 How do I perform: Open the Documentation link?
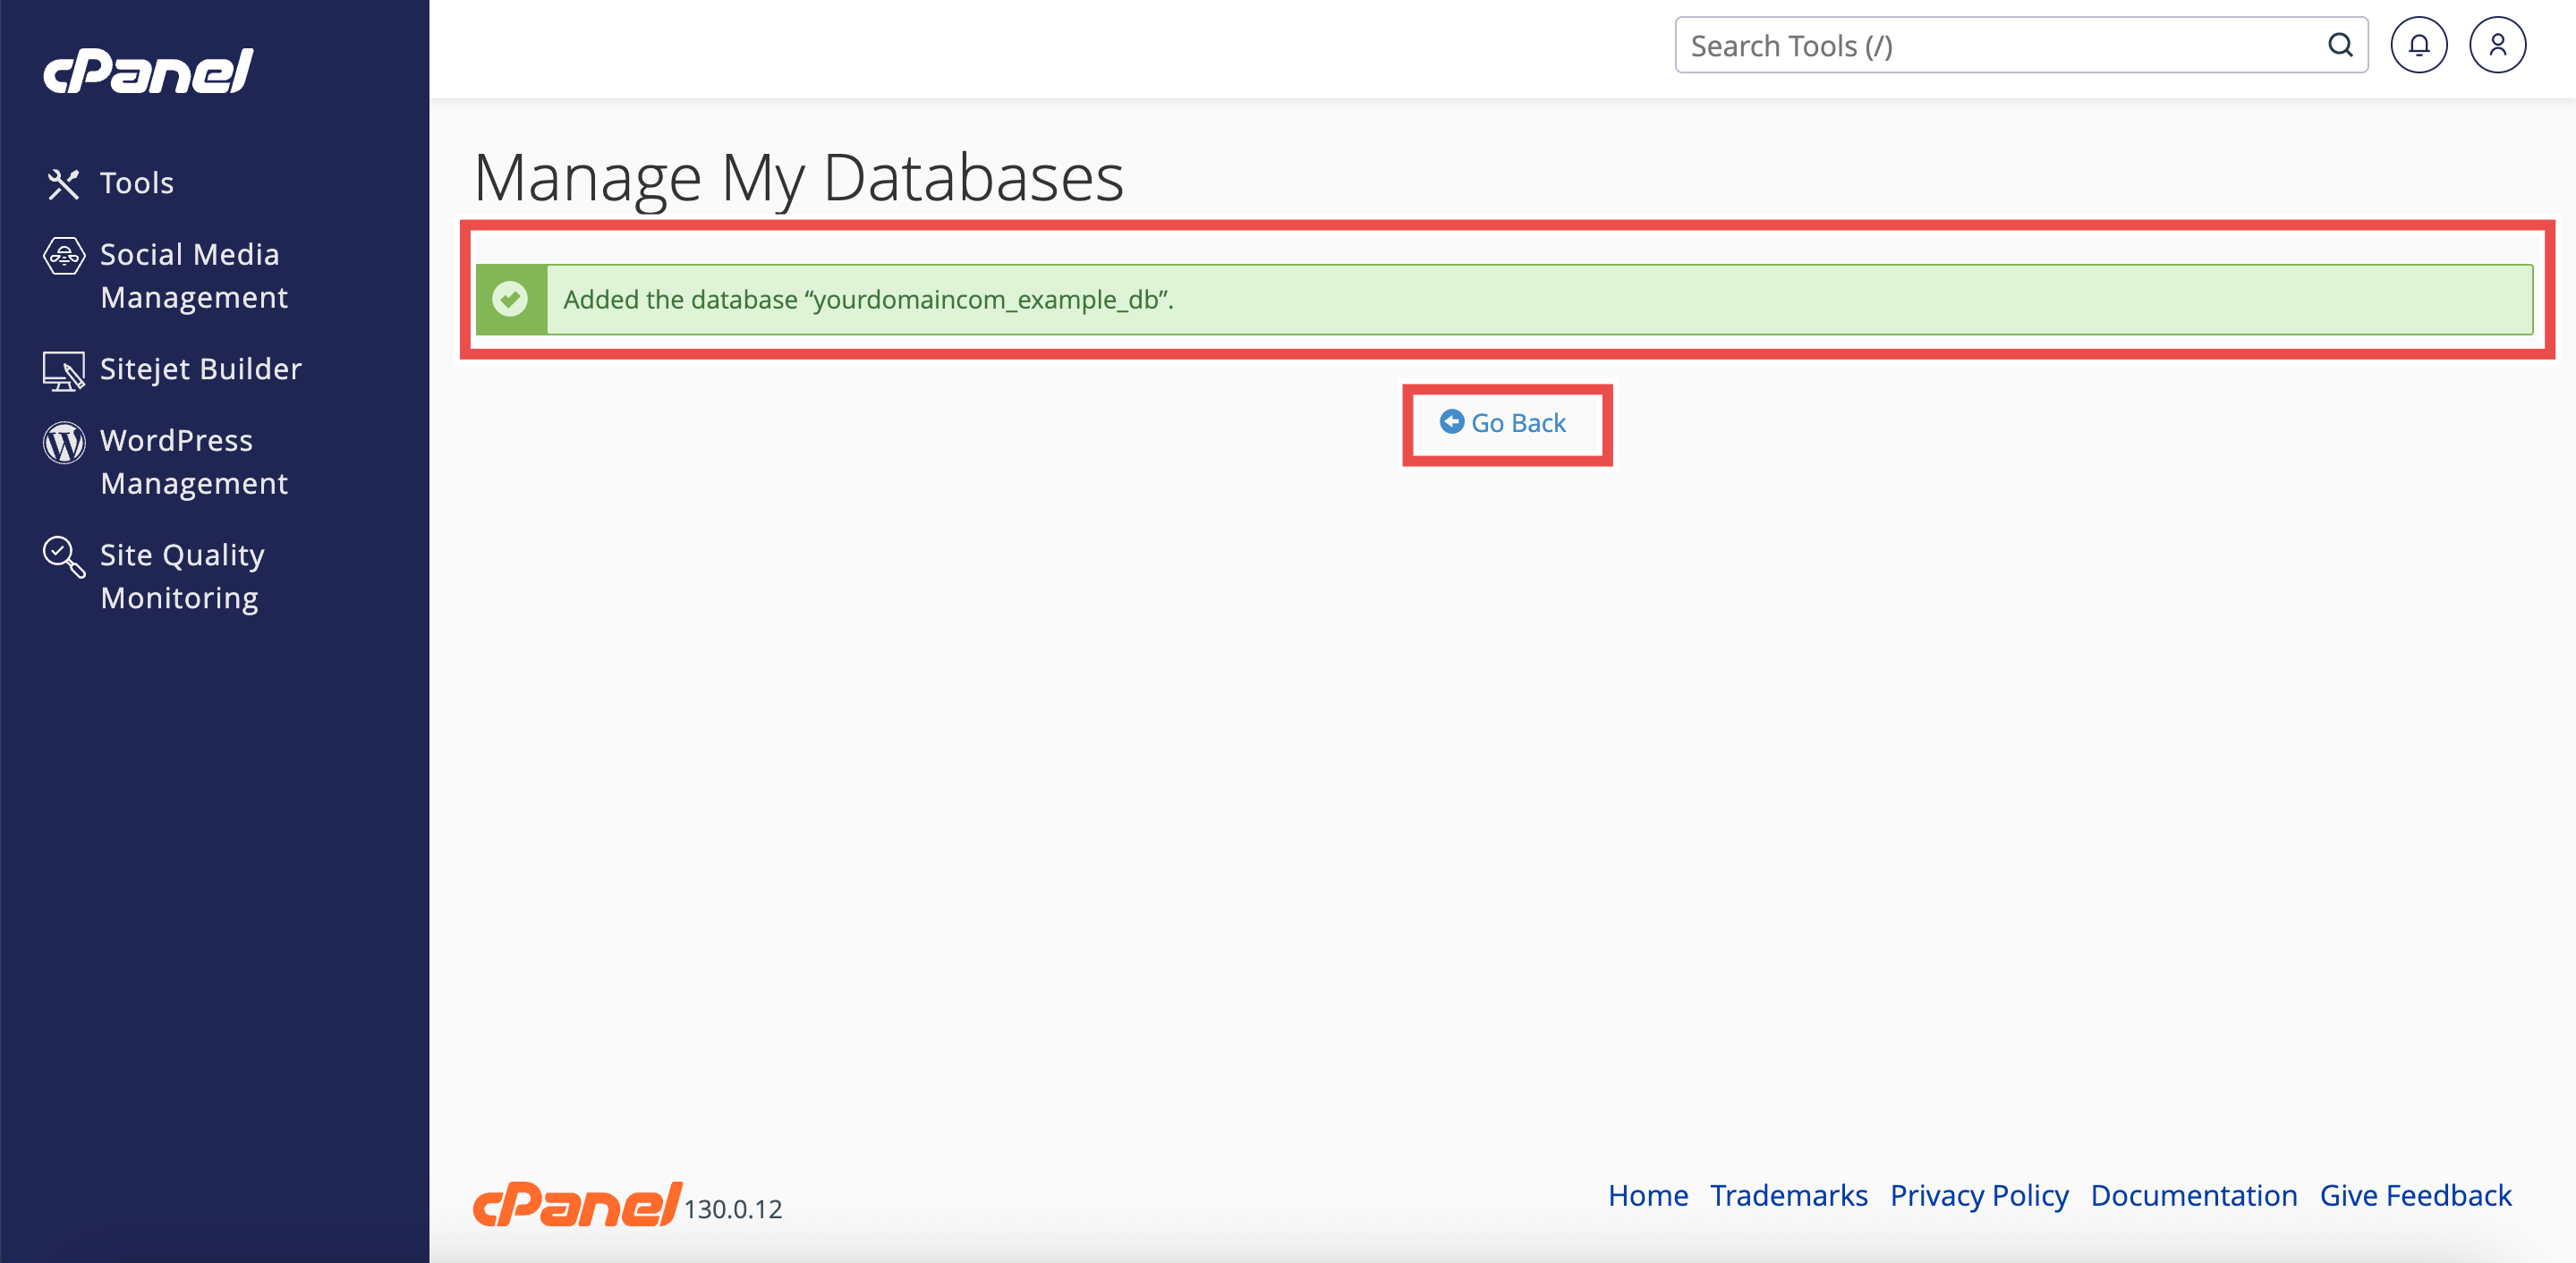point(2194,1195)
